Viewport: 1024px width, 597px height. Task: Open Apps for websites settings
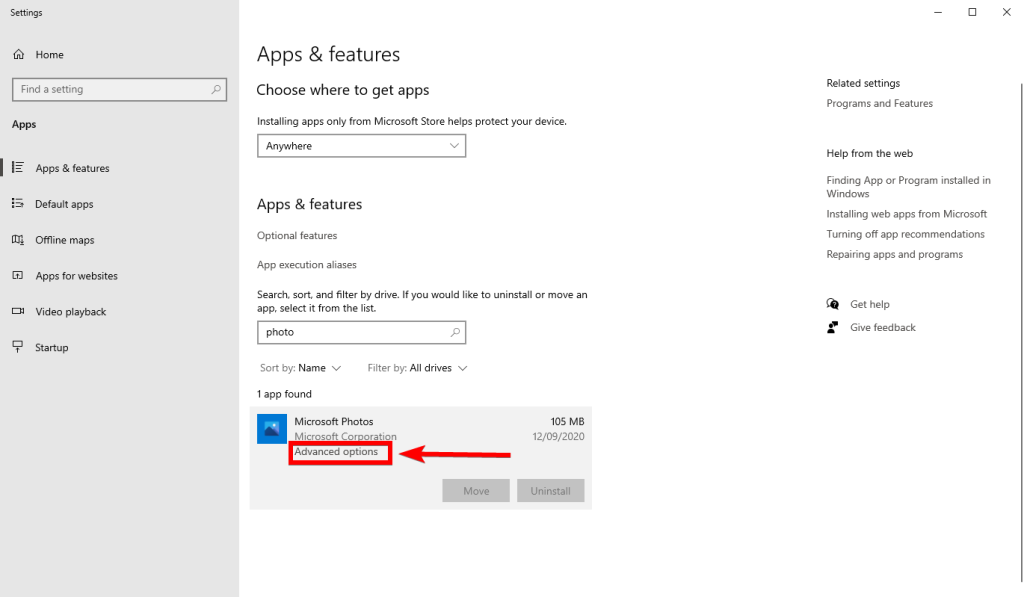tap(18, 276)
